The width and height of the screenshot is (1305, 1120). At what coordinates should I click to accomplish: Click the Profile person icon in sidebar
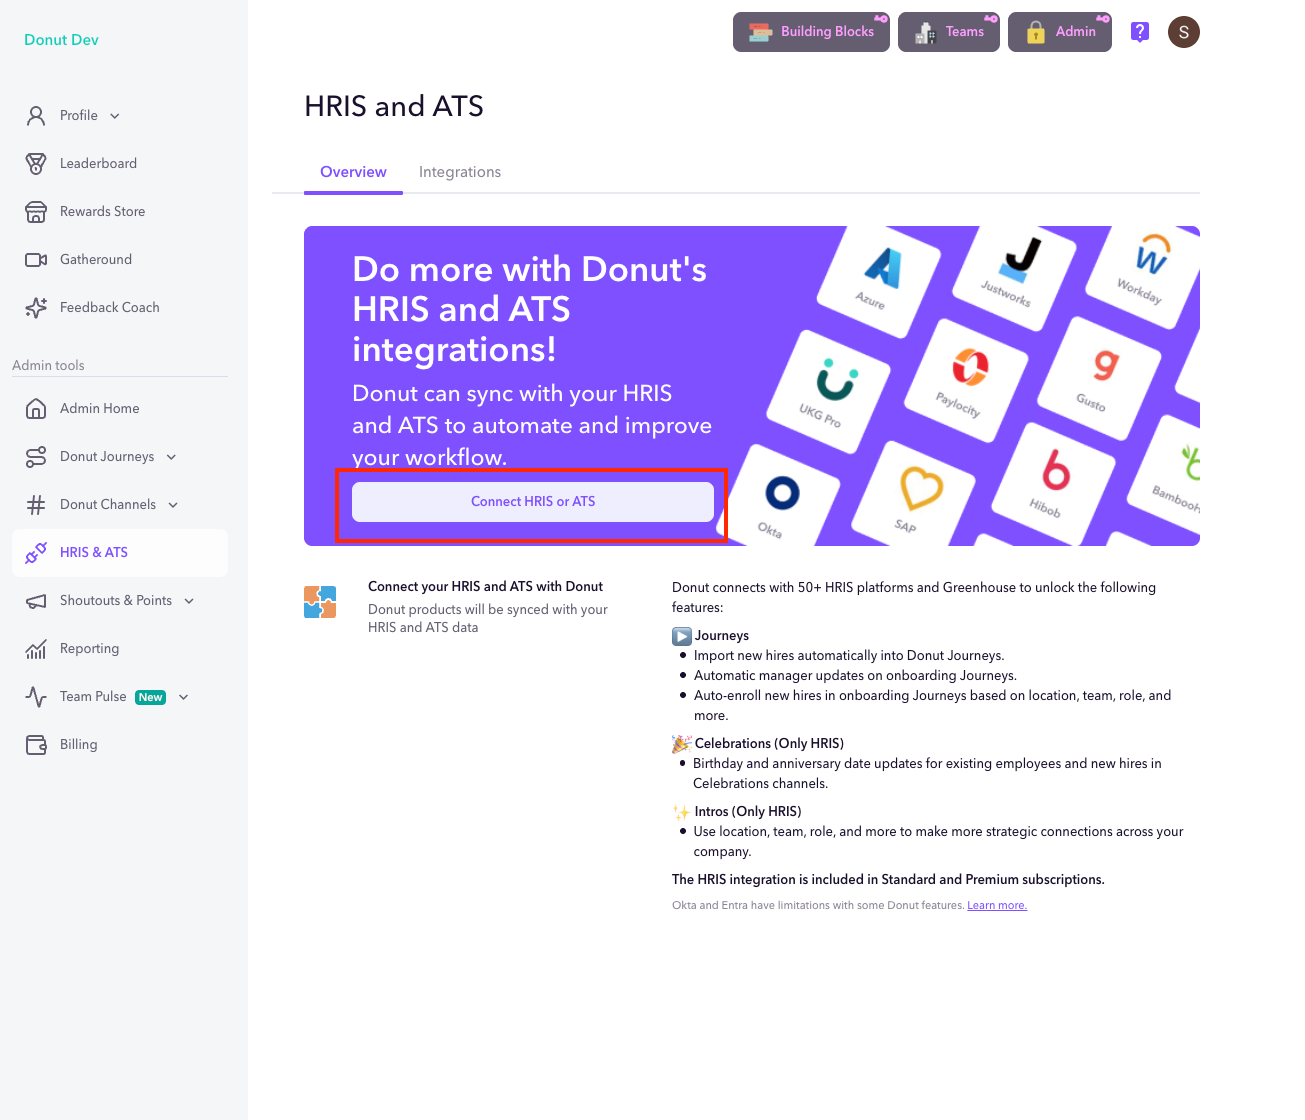tap(36, 116)
